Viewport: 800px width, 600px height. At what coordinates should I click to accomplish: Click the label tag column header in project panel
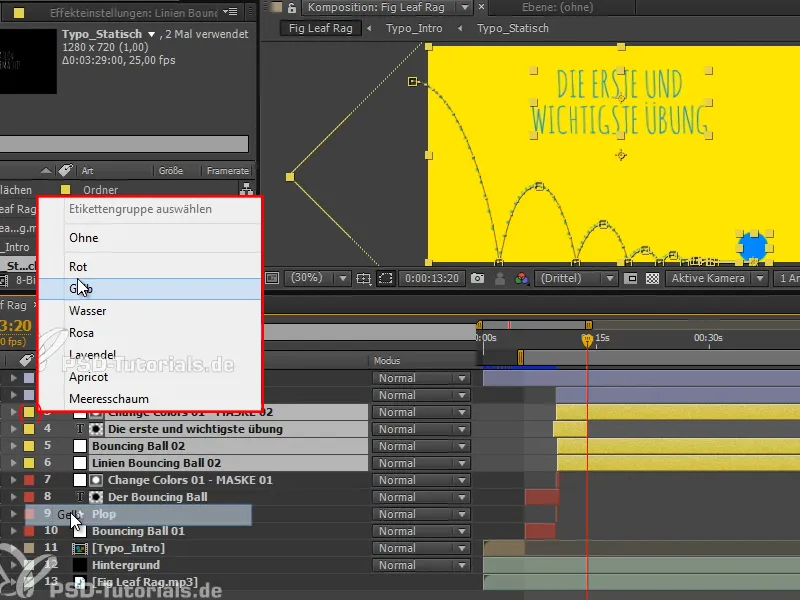(x=65, y=170)
